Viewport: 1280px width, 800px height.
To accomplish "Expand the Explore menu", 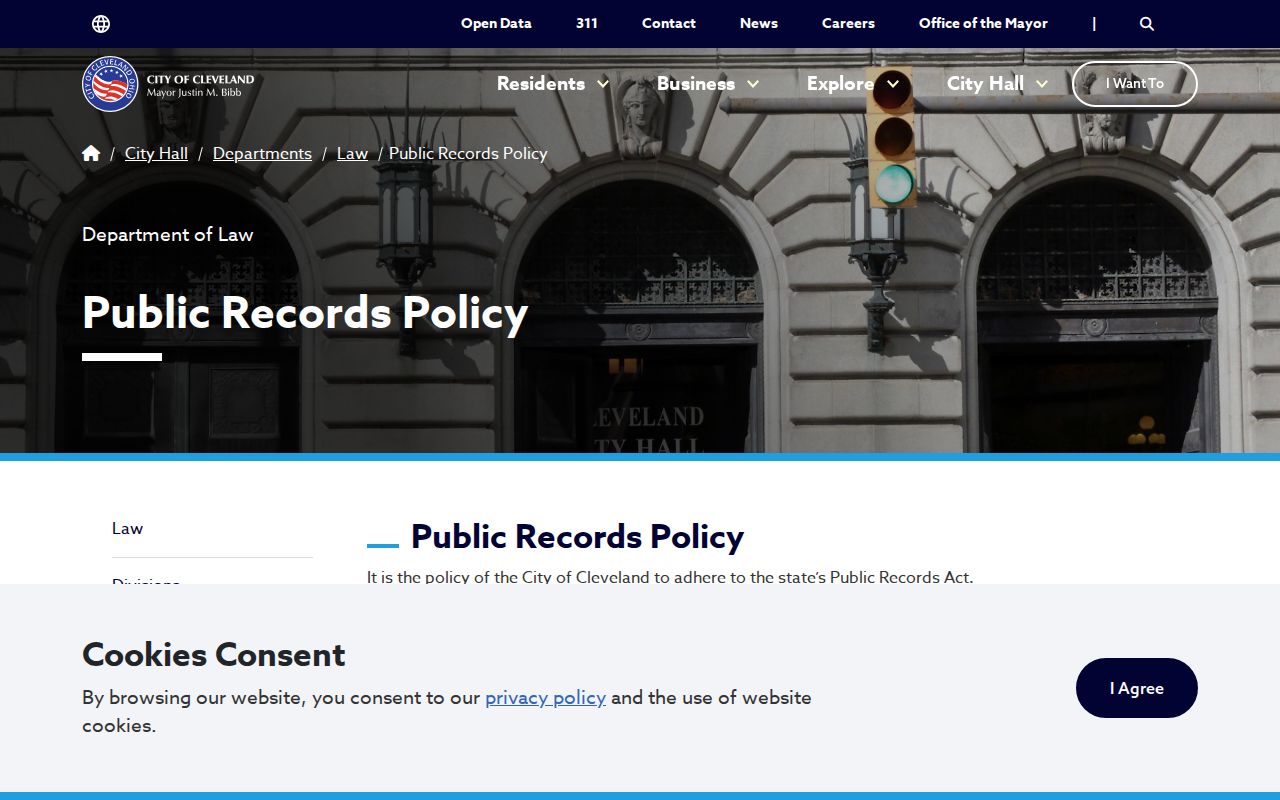I will click(853, 84).
